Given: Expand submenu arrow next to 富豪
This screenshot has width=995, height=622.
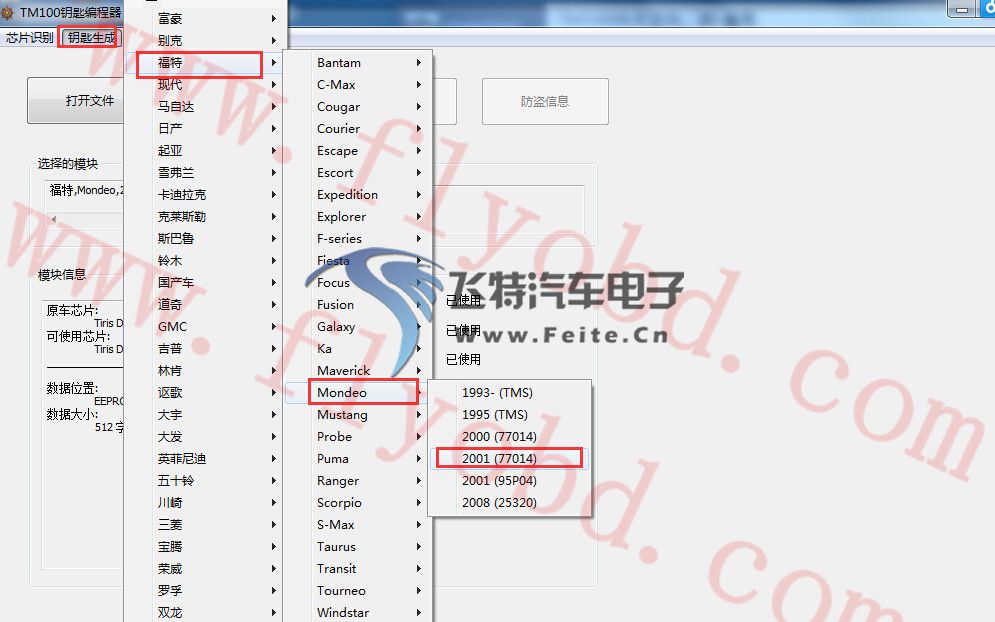Looking at the screenshot, I should 273,18.
